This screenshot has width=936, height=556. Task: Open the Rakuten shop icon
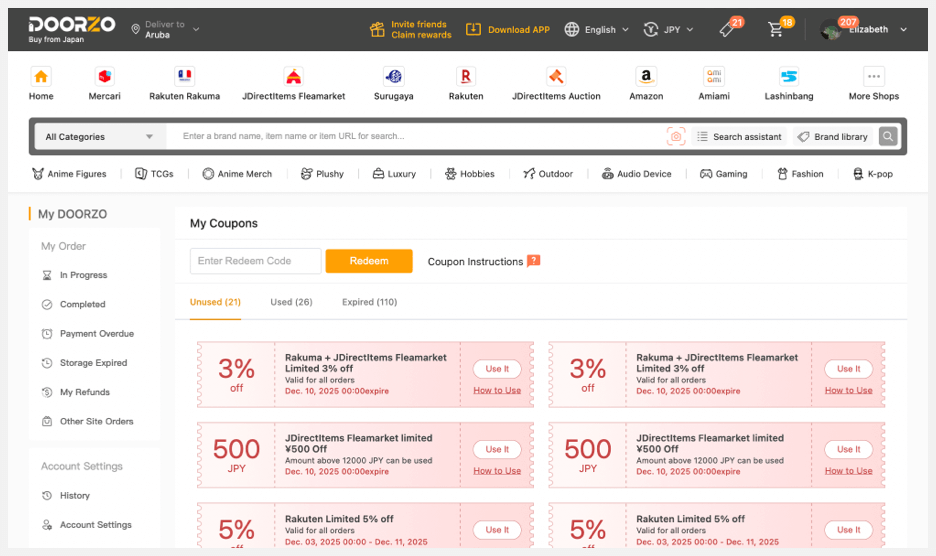click(x=466, y=76)
